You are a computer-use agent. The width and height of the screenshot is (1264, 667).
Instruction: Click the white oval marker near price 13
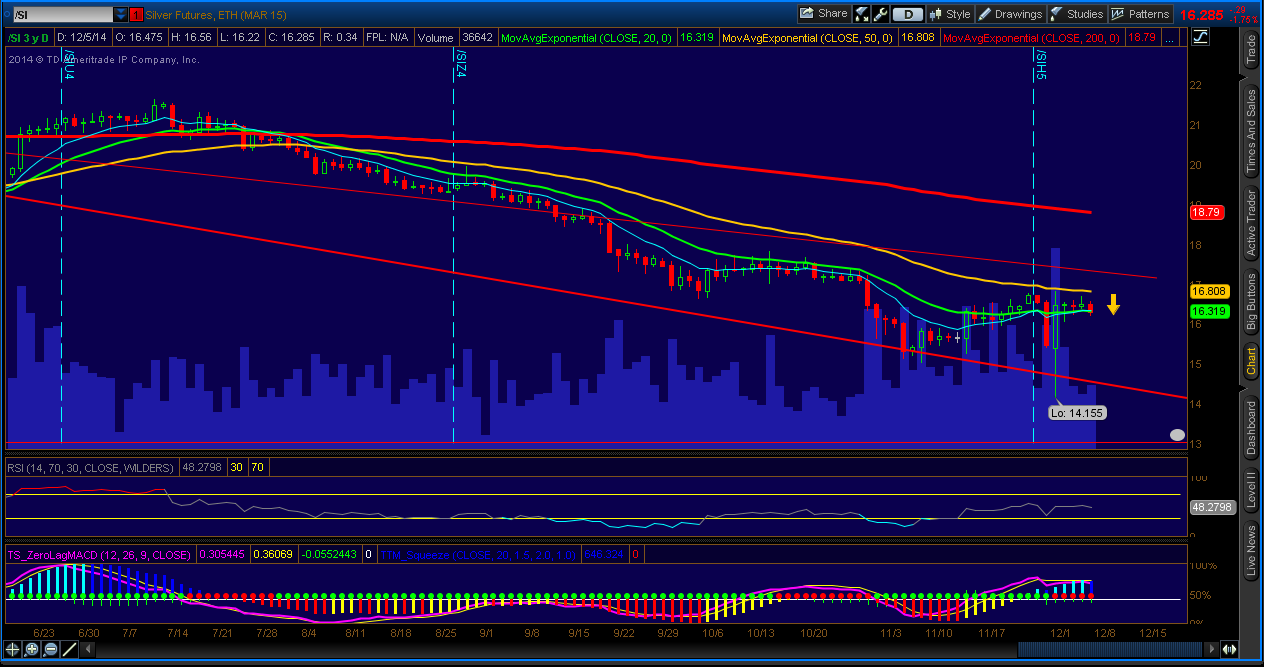tap(1177, 435)
